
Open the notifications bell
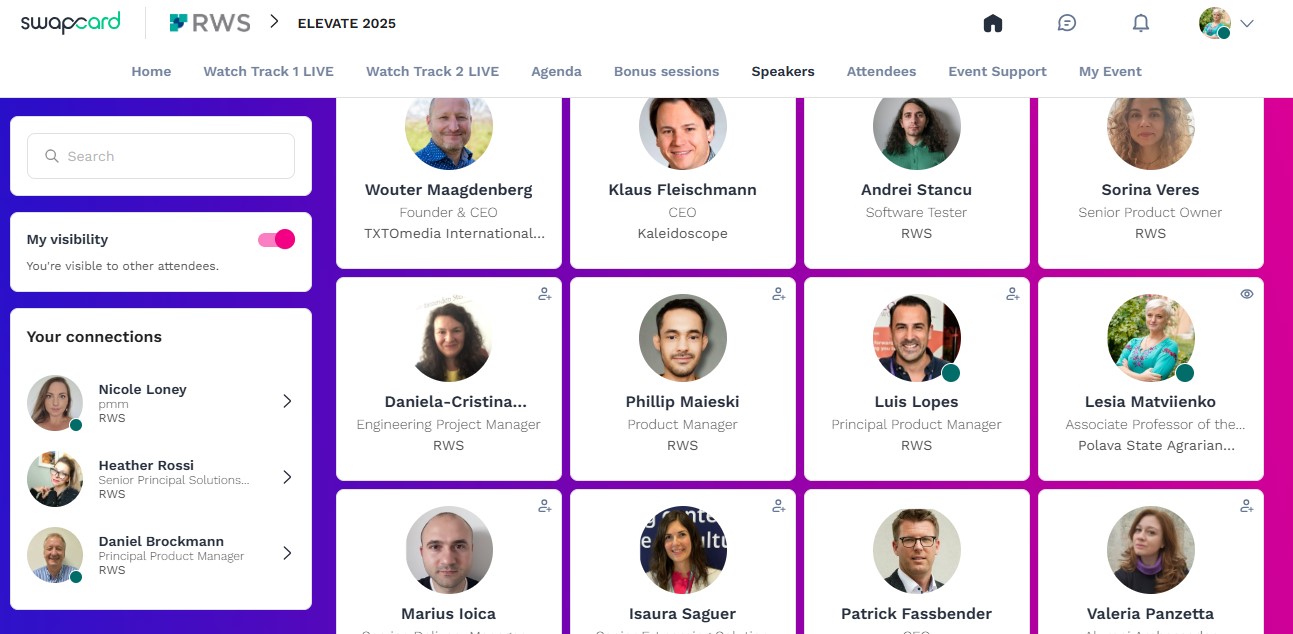click(x=1141, y=23)
